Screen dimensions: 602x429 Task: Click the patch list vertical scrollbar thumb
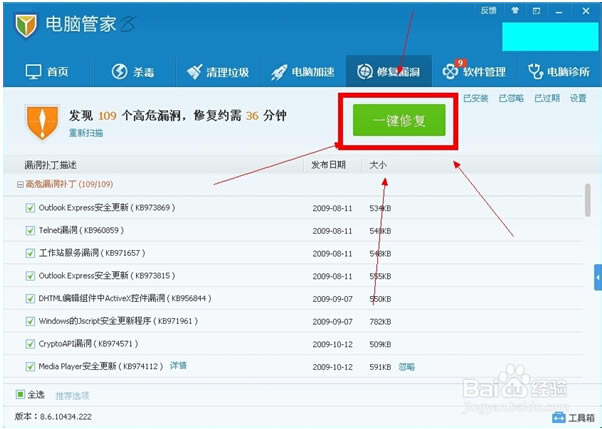click(587, 200)
